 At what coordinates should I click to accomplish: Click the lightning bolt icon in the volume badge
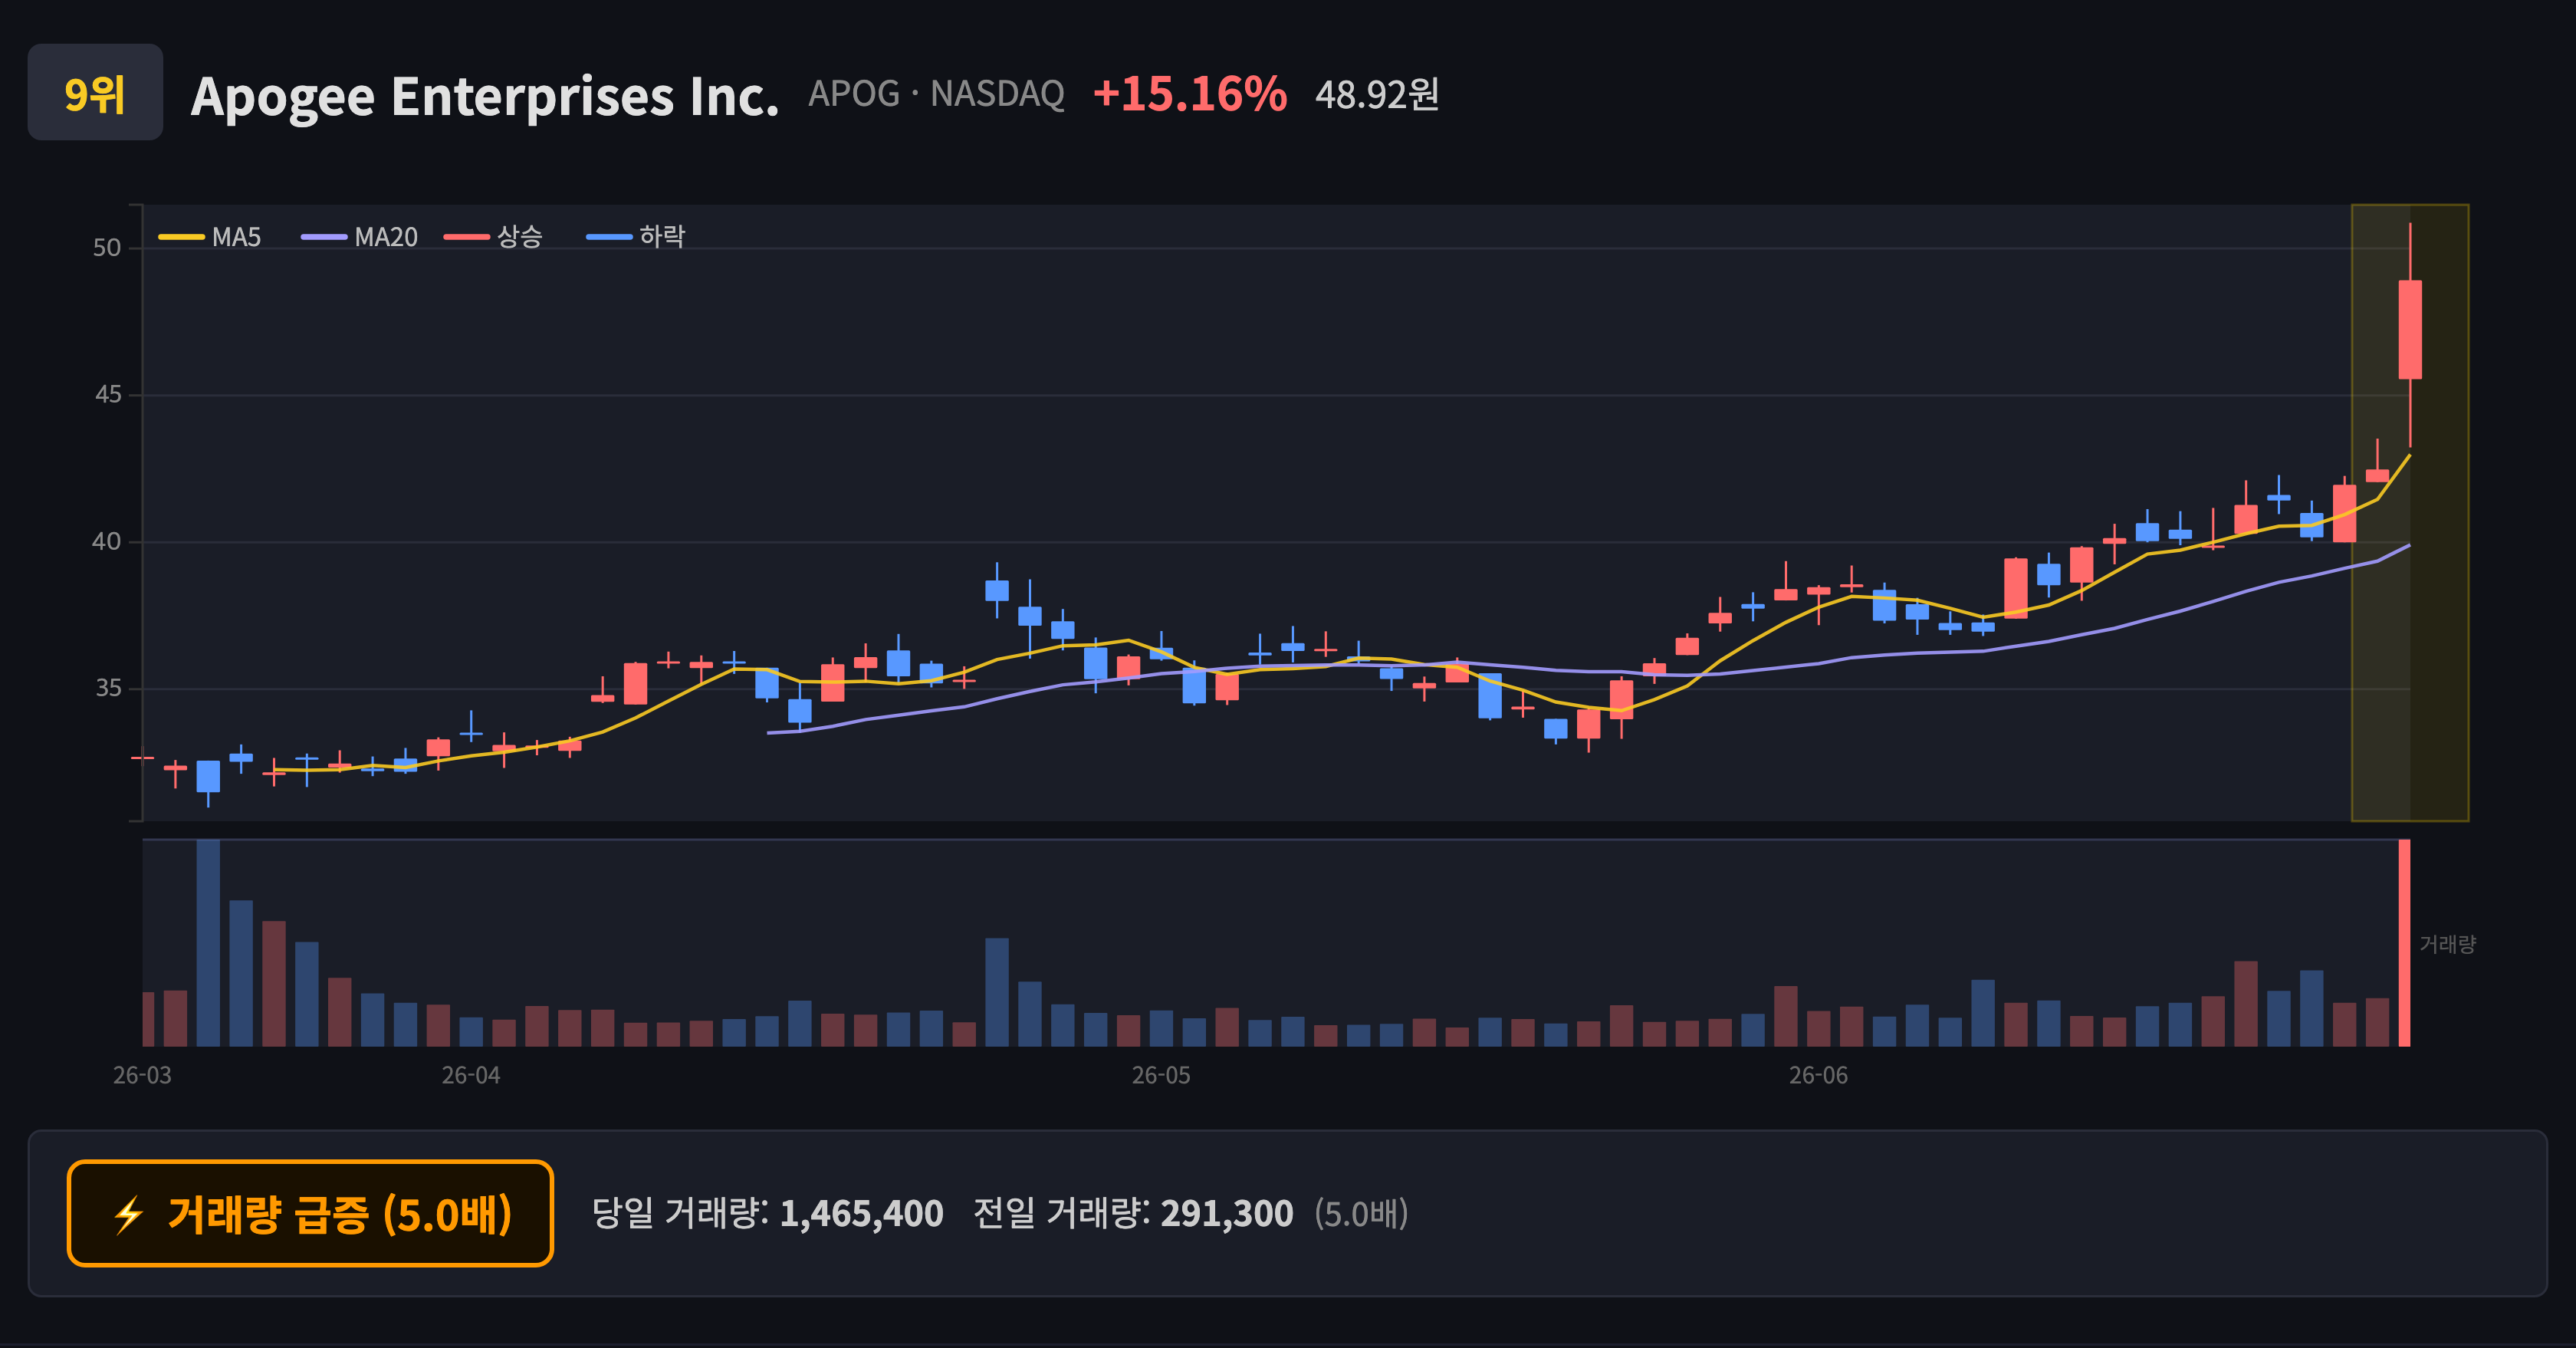[x=129, y=1215]
